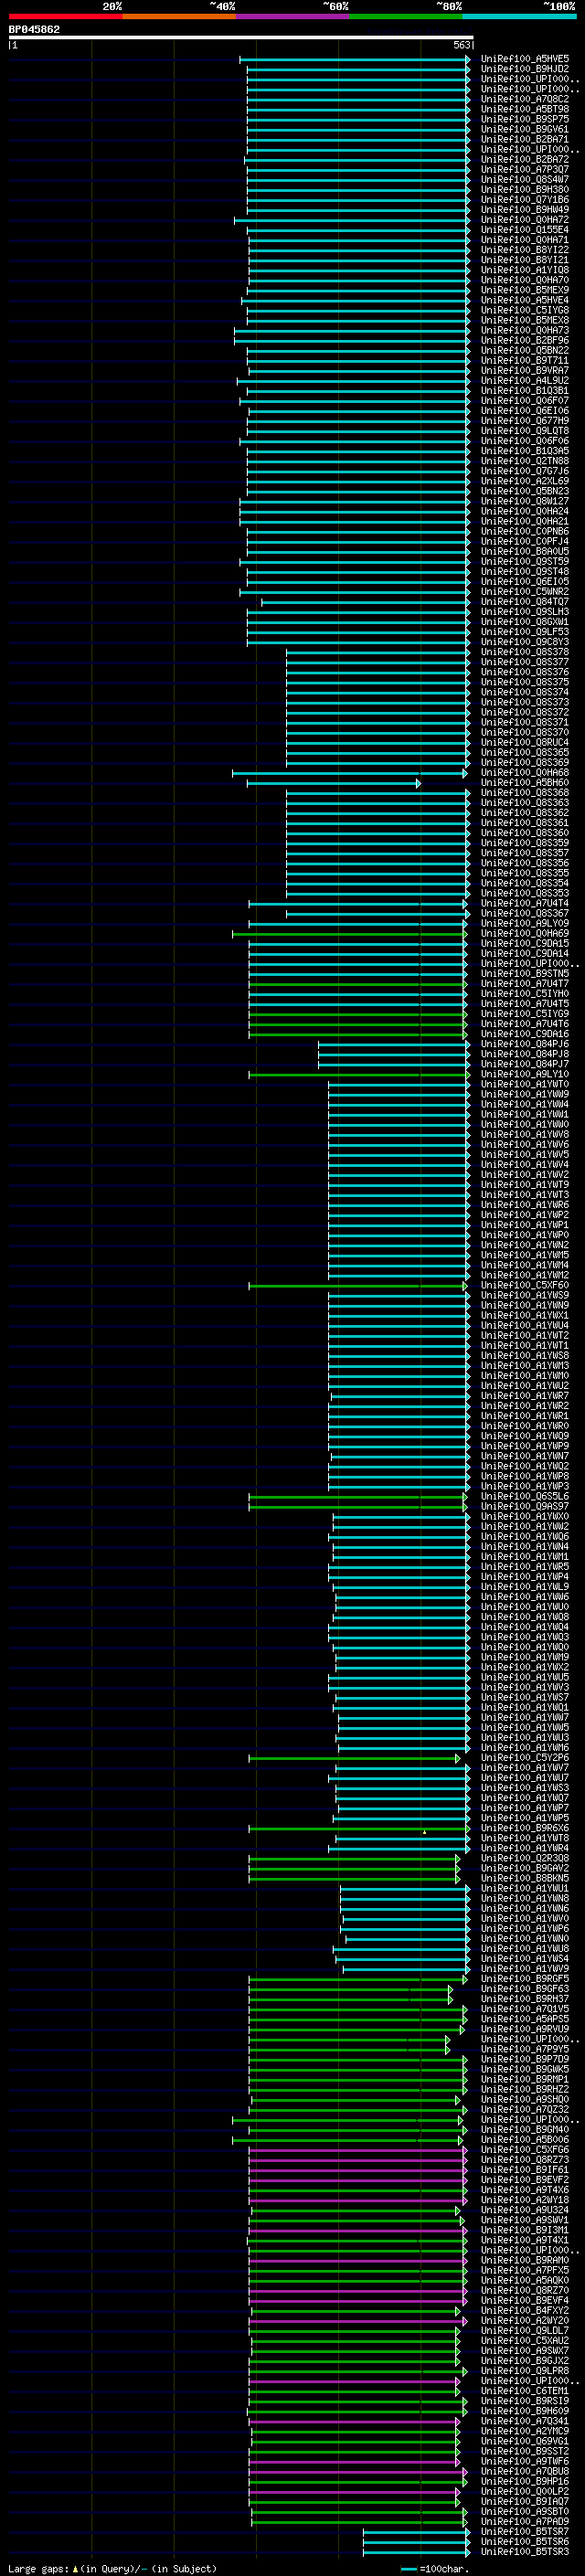Image resolution: width=585 pixels, height=2576 pixels.
Task: Select the UniRef100_C5IYH0 label
Action: coord(524,993)
